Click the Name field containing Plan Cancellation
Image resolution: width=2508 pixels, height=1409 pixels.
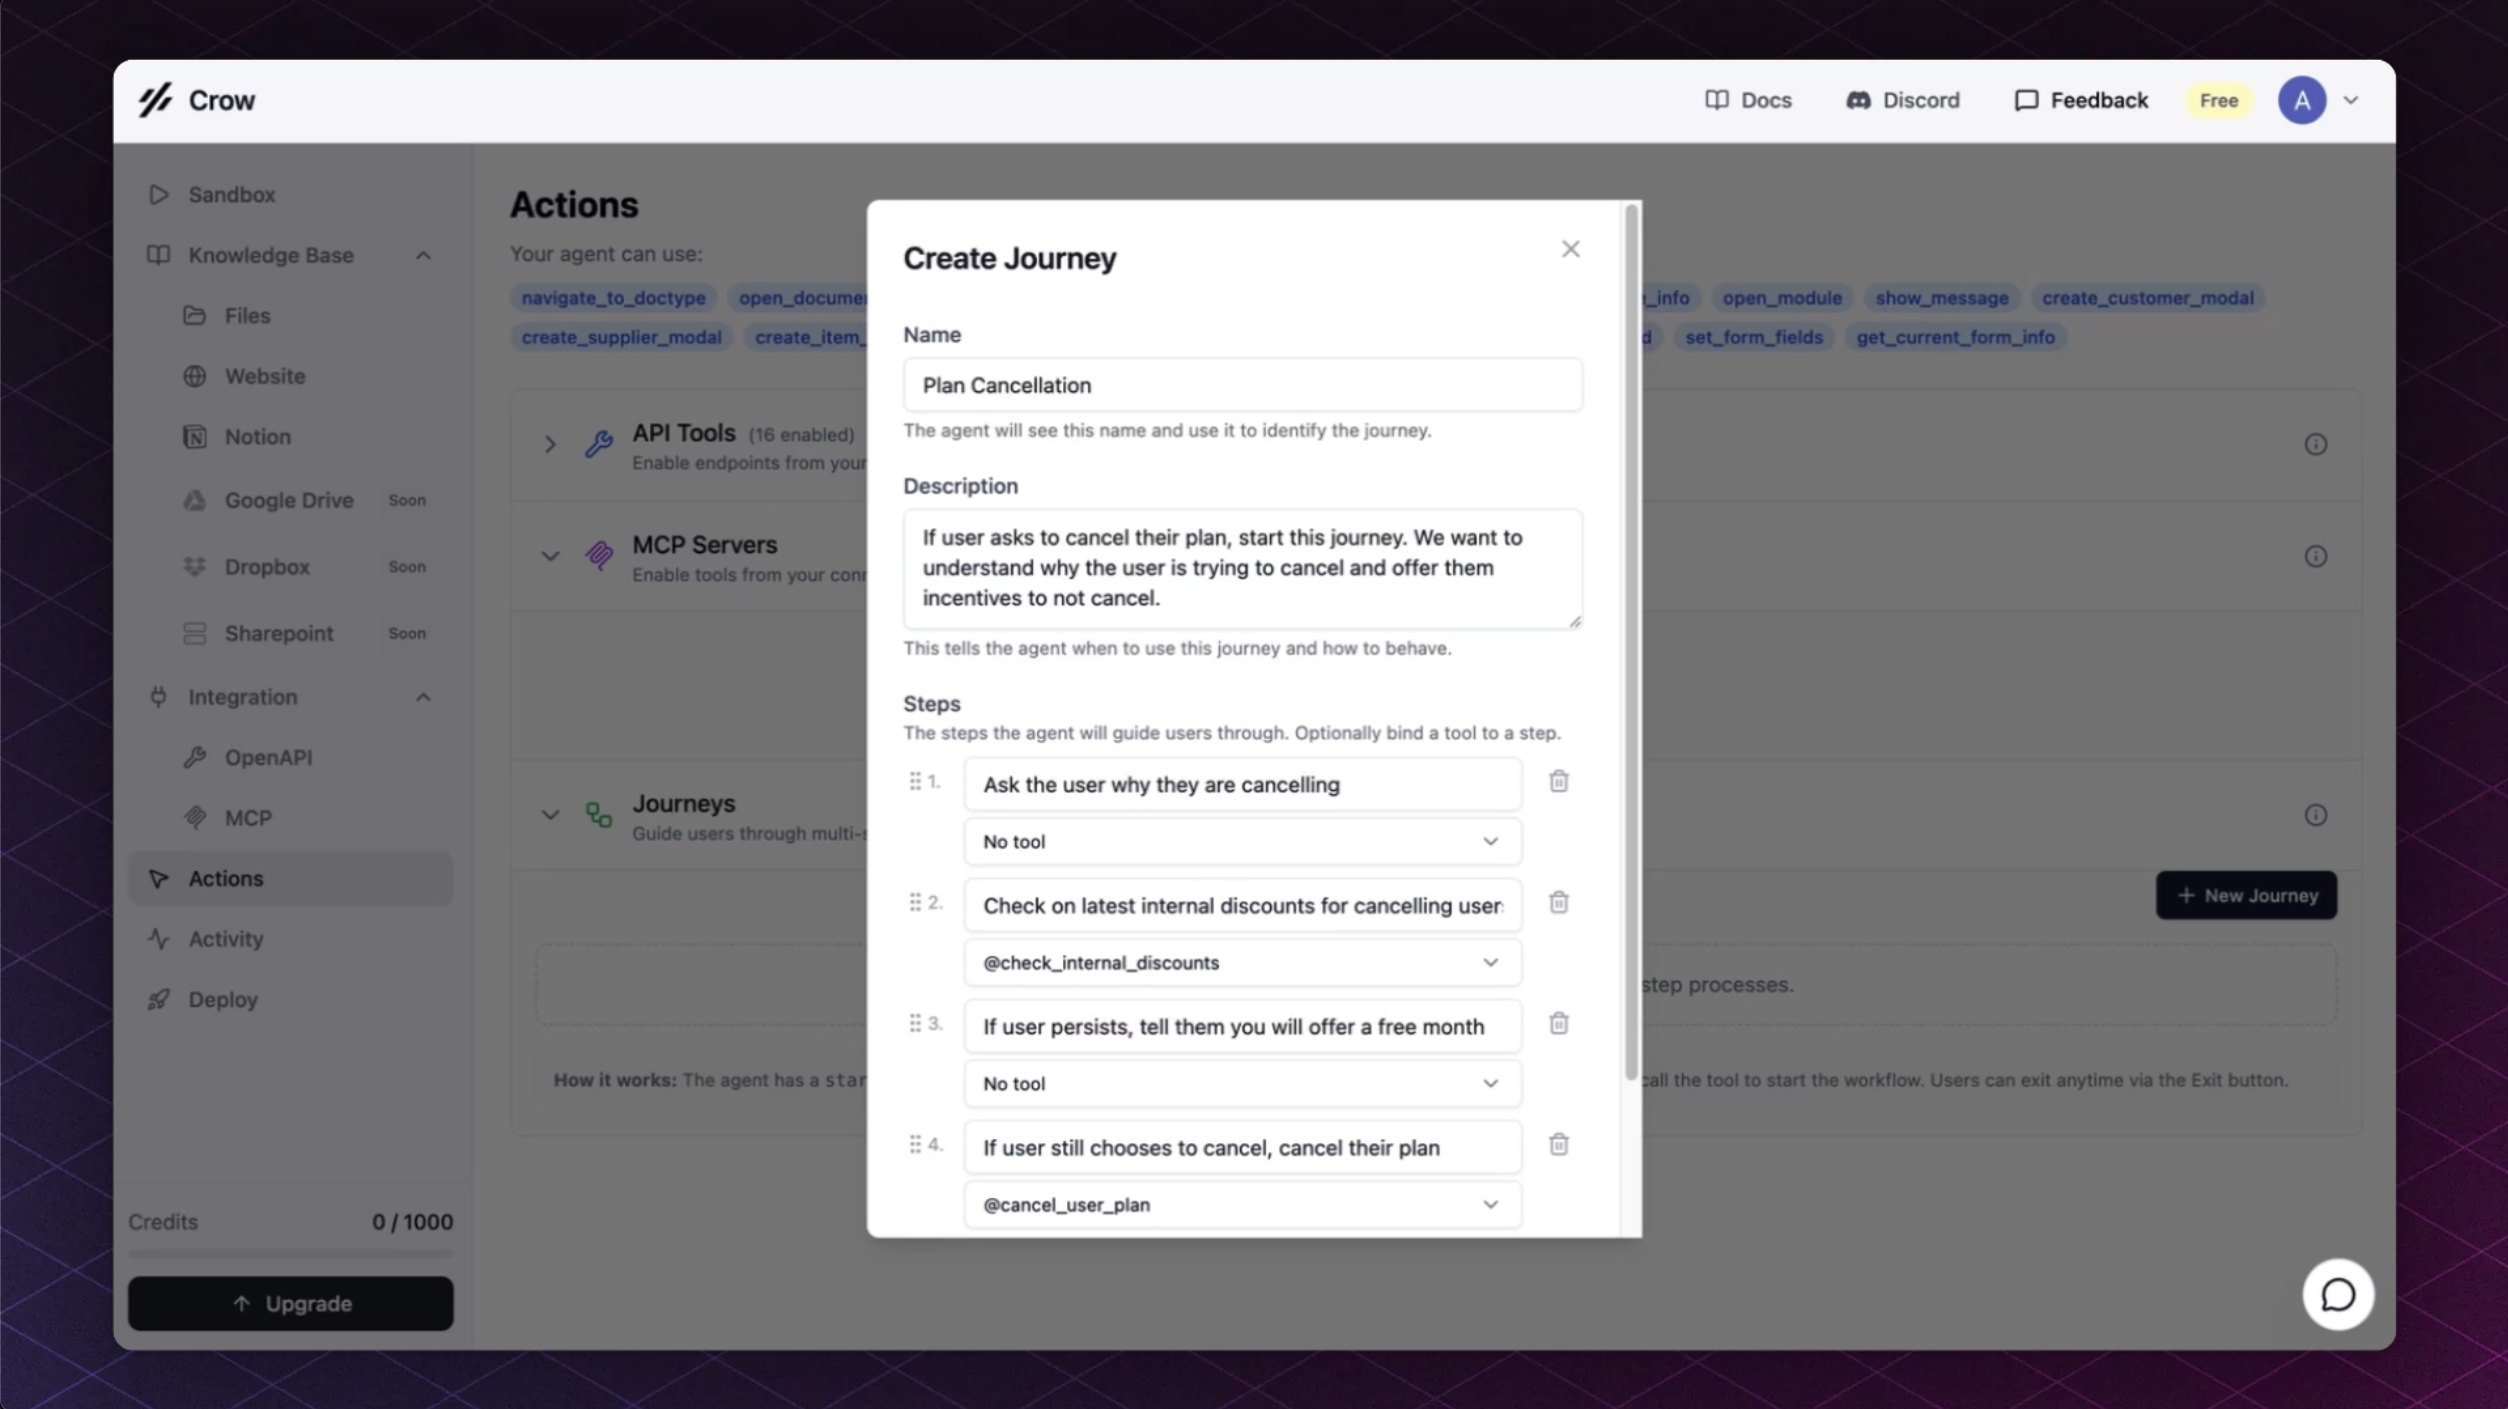point(1241,385)
